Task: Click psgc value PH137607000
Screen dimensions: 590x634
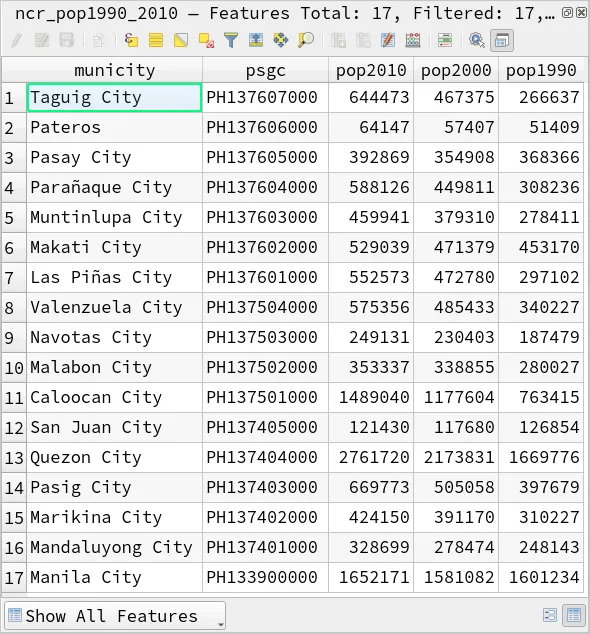Action: tap(265, 97)
